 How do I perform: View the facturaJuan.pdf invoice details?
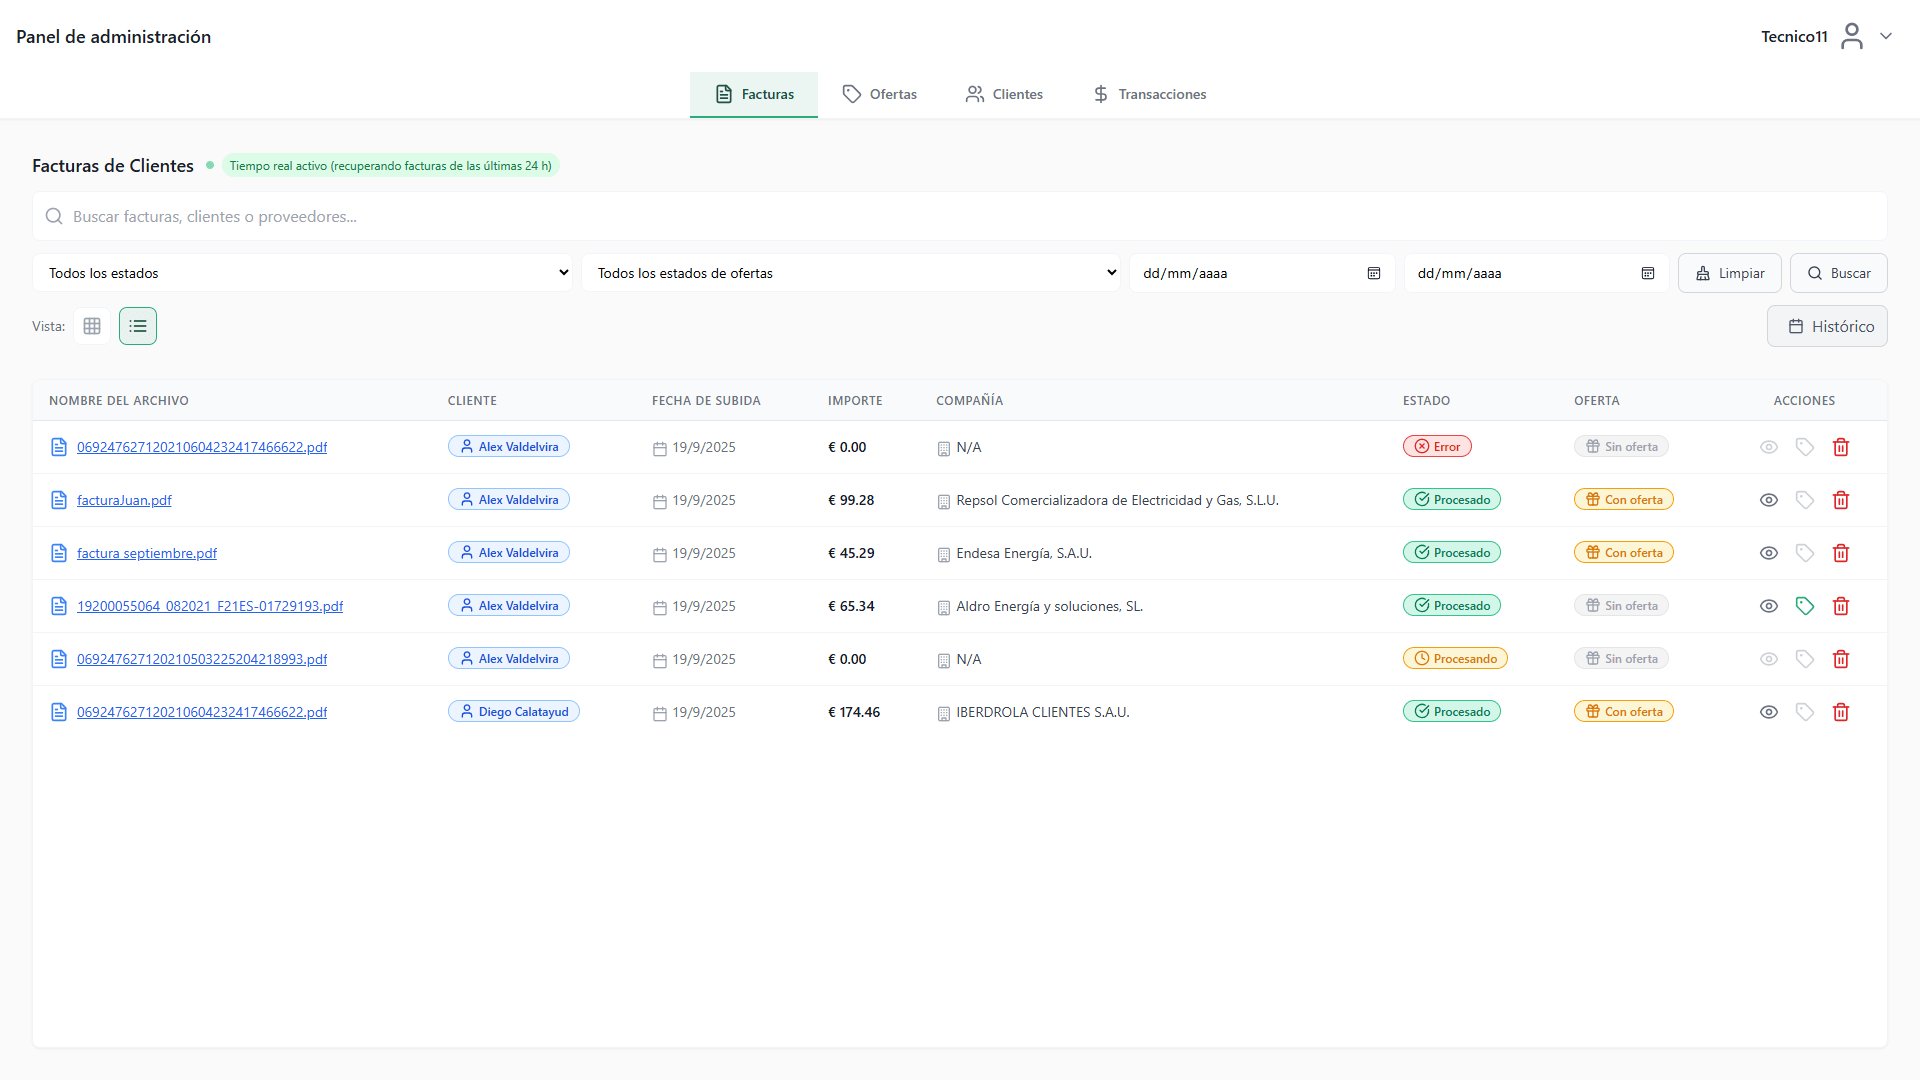click(1769, 500)
